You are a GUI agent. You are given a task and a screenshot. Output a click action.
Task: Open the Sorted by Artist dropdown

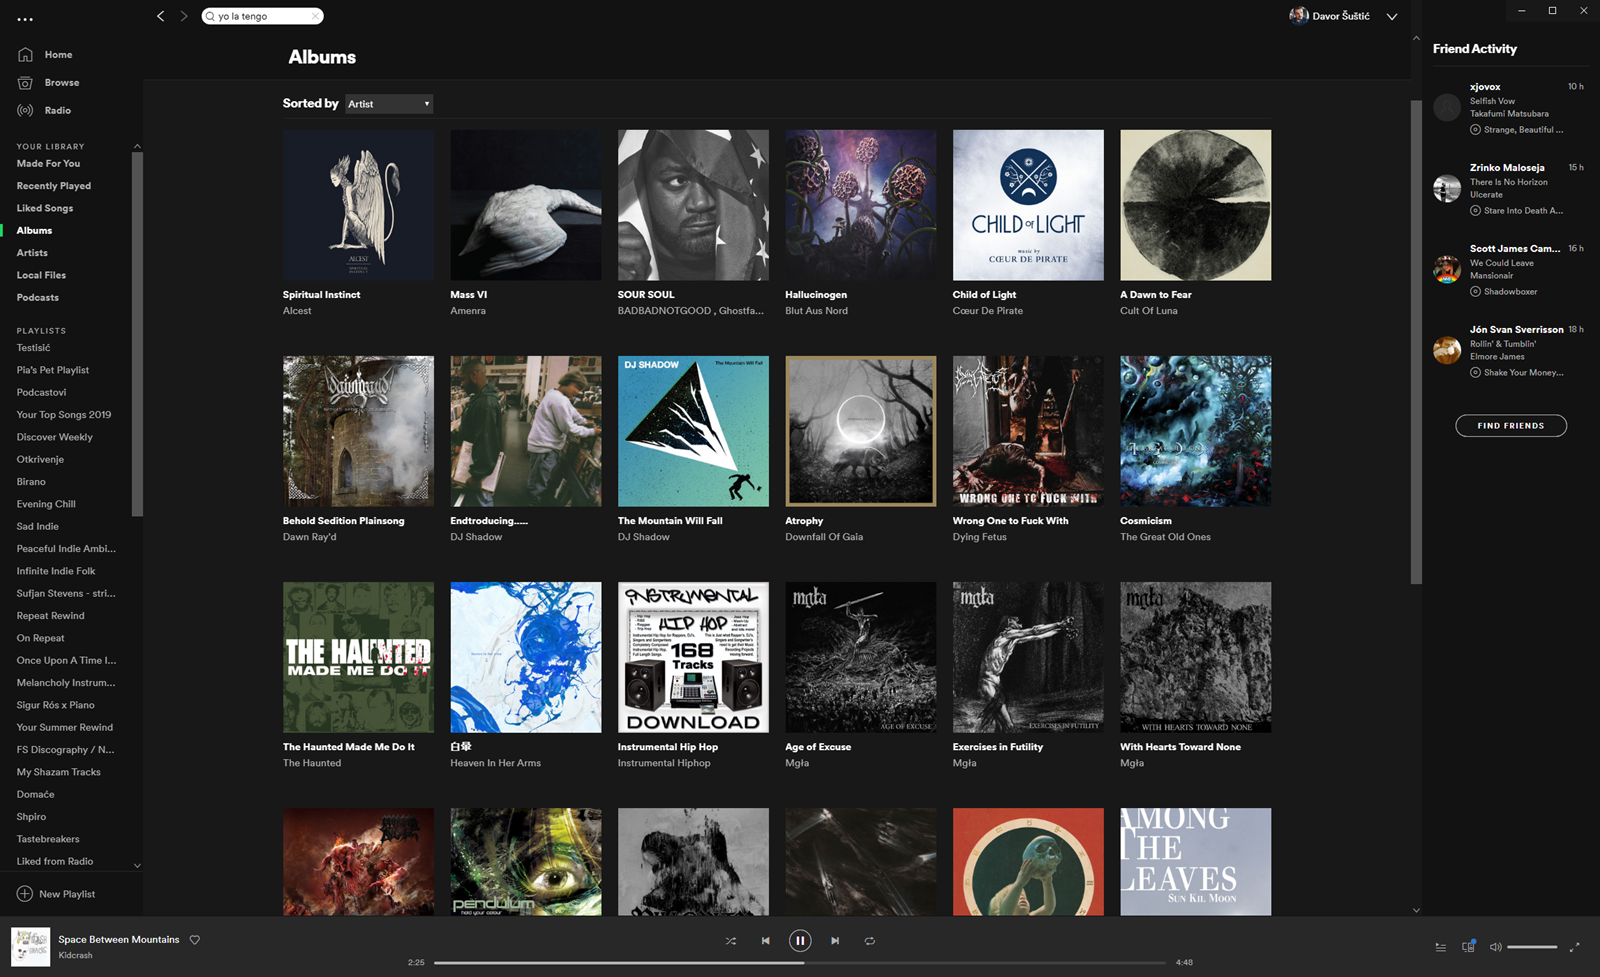(x=389, y=104)
